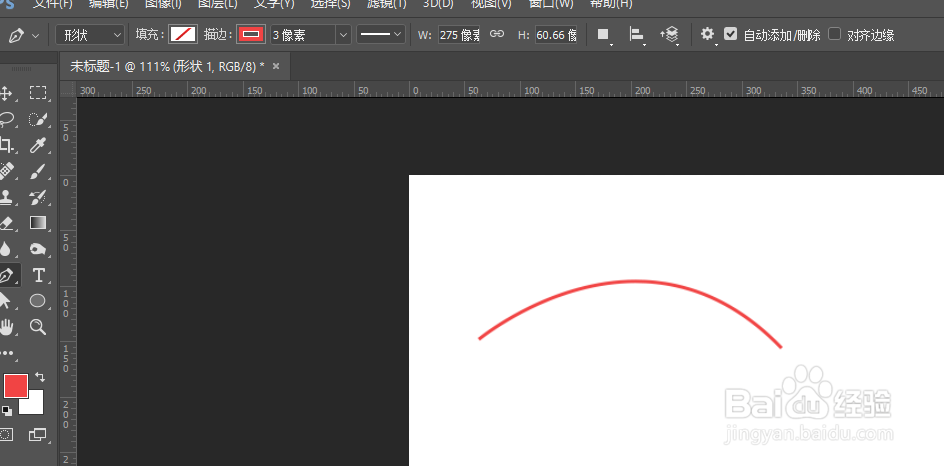
Task: Select the Sponge tool
Action: (38, 249)
